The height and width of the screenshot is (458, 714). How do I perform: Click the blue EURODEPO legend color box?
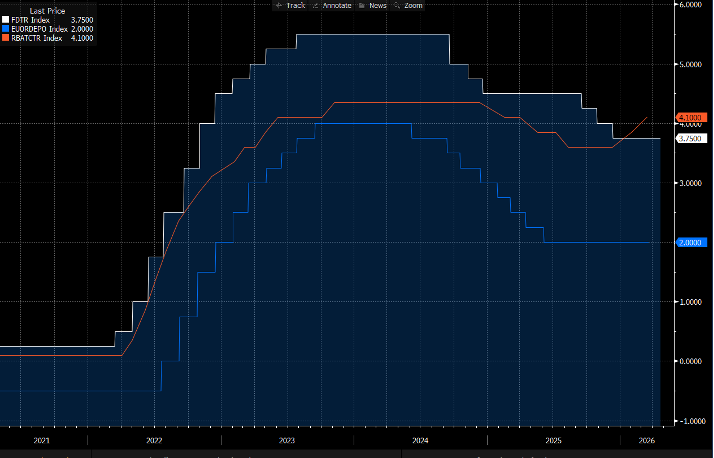tap(6, 27)
